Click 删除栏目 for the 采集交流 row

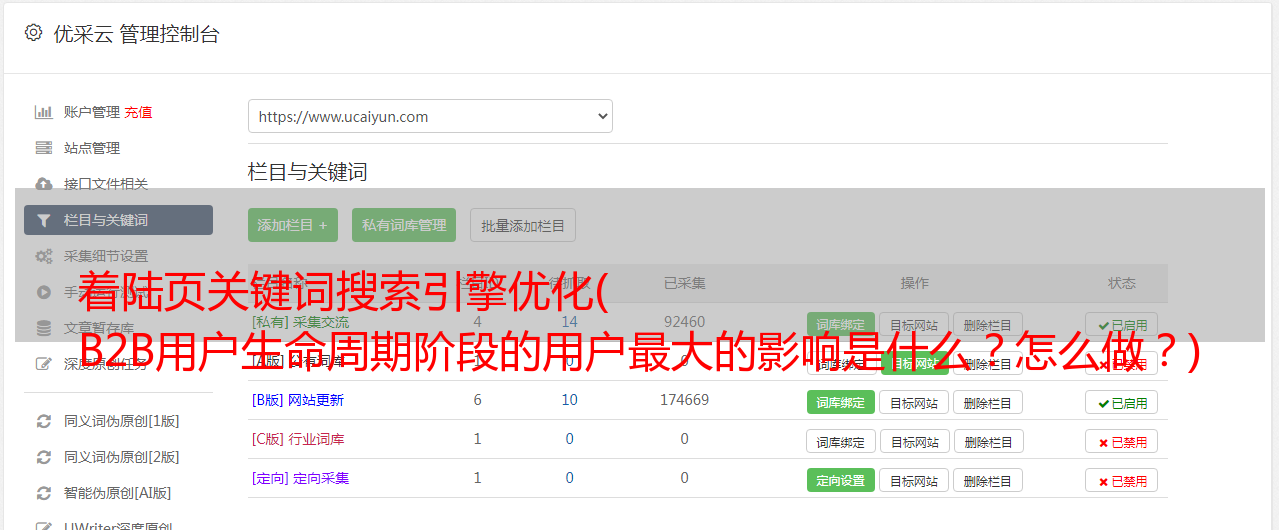click(988, 324)
